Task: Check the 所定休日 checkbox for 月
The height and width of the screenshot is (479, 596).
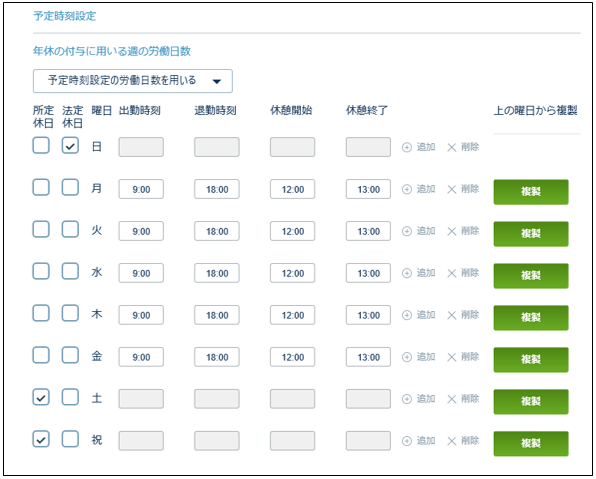Action: point(41,187)
